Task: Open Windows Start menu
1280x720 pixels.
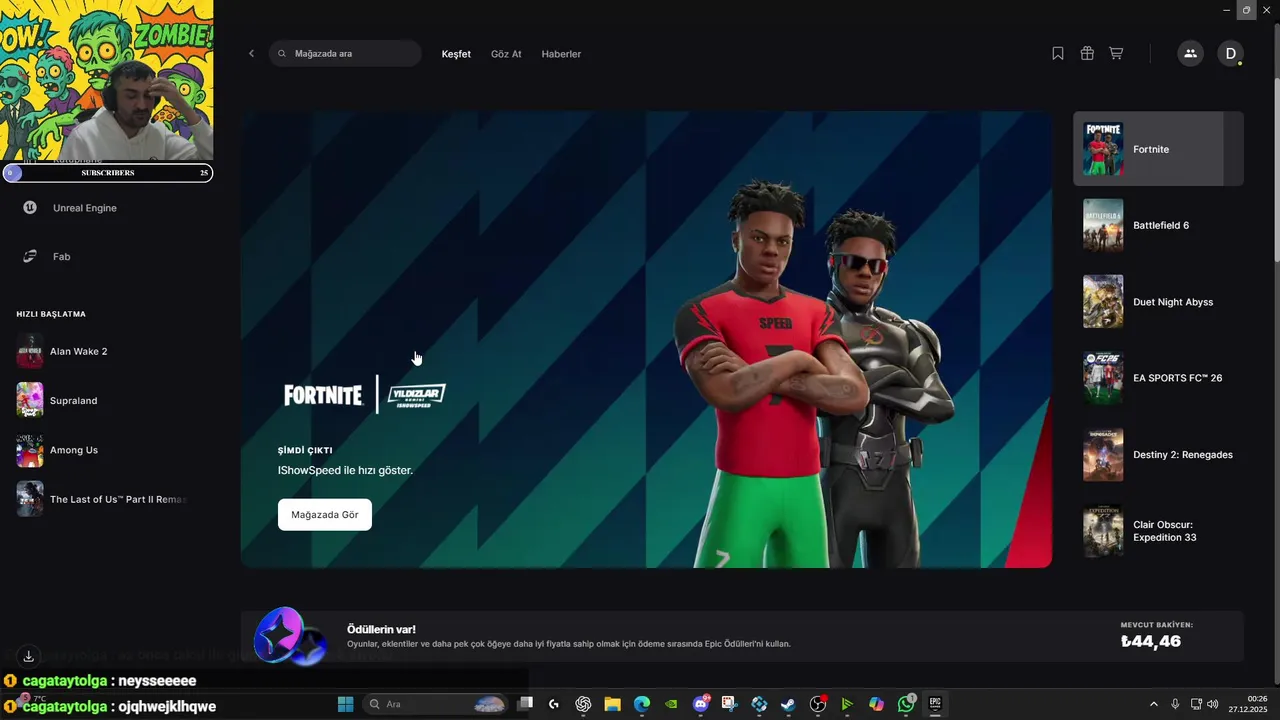Action: (x=346, y=704)
